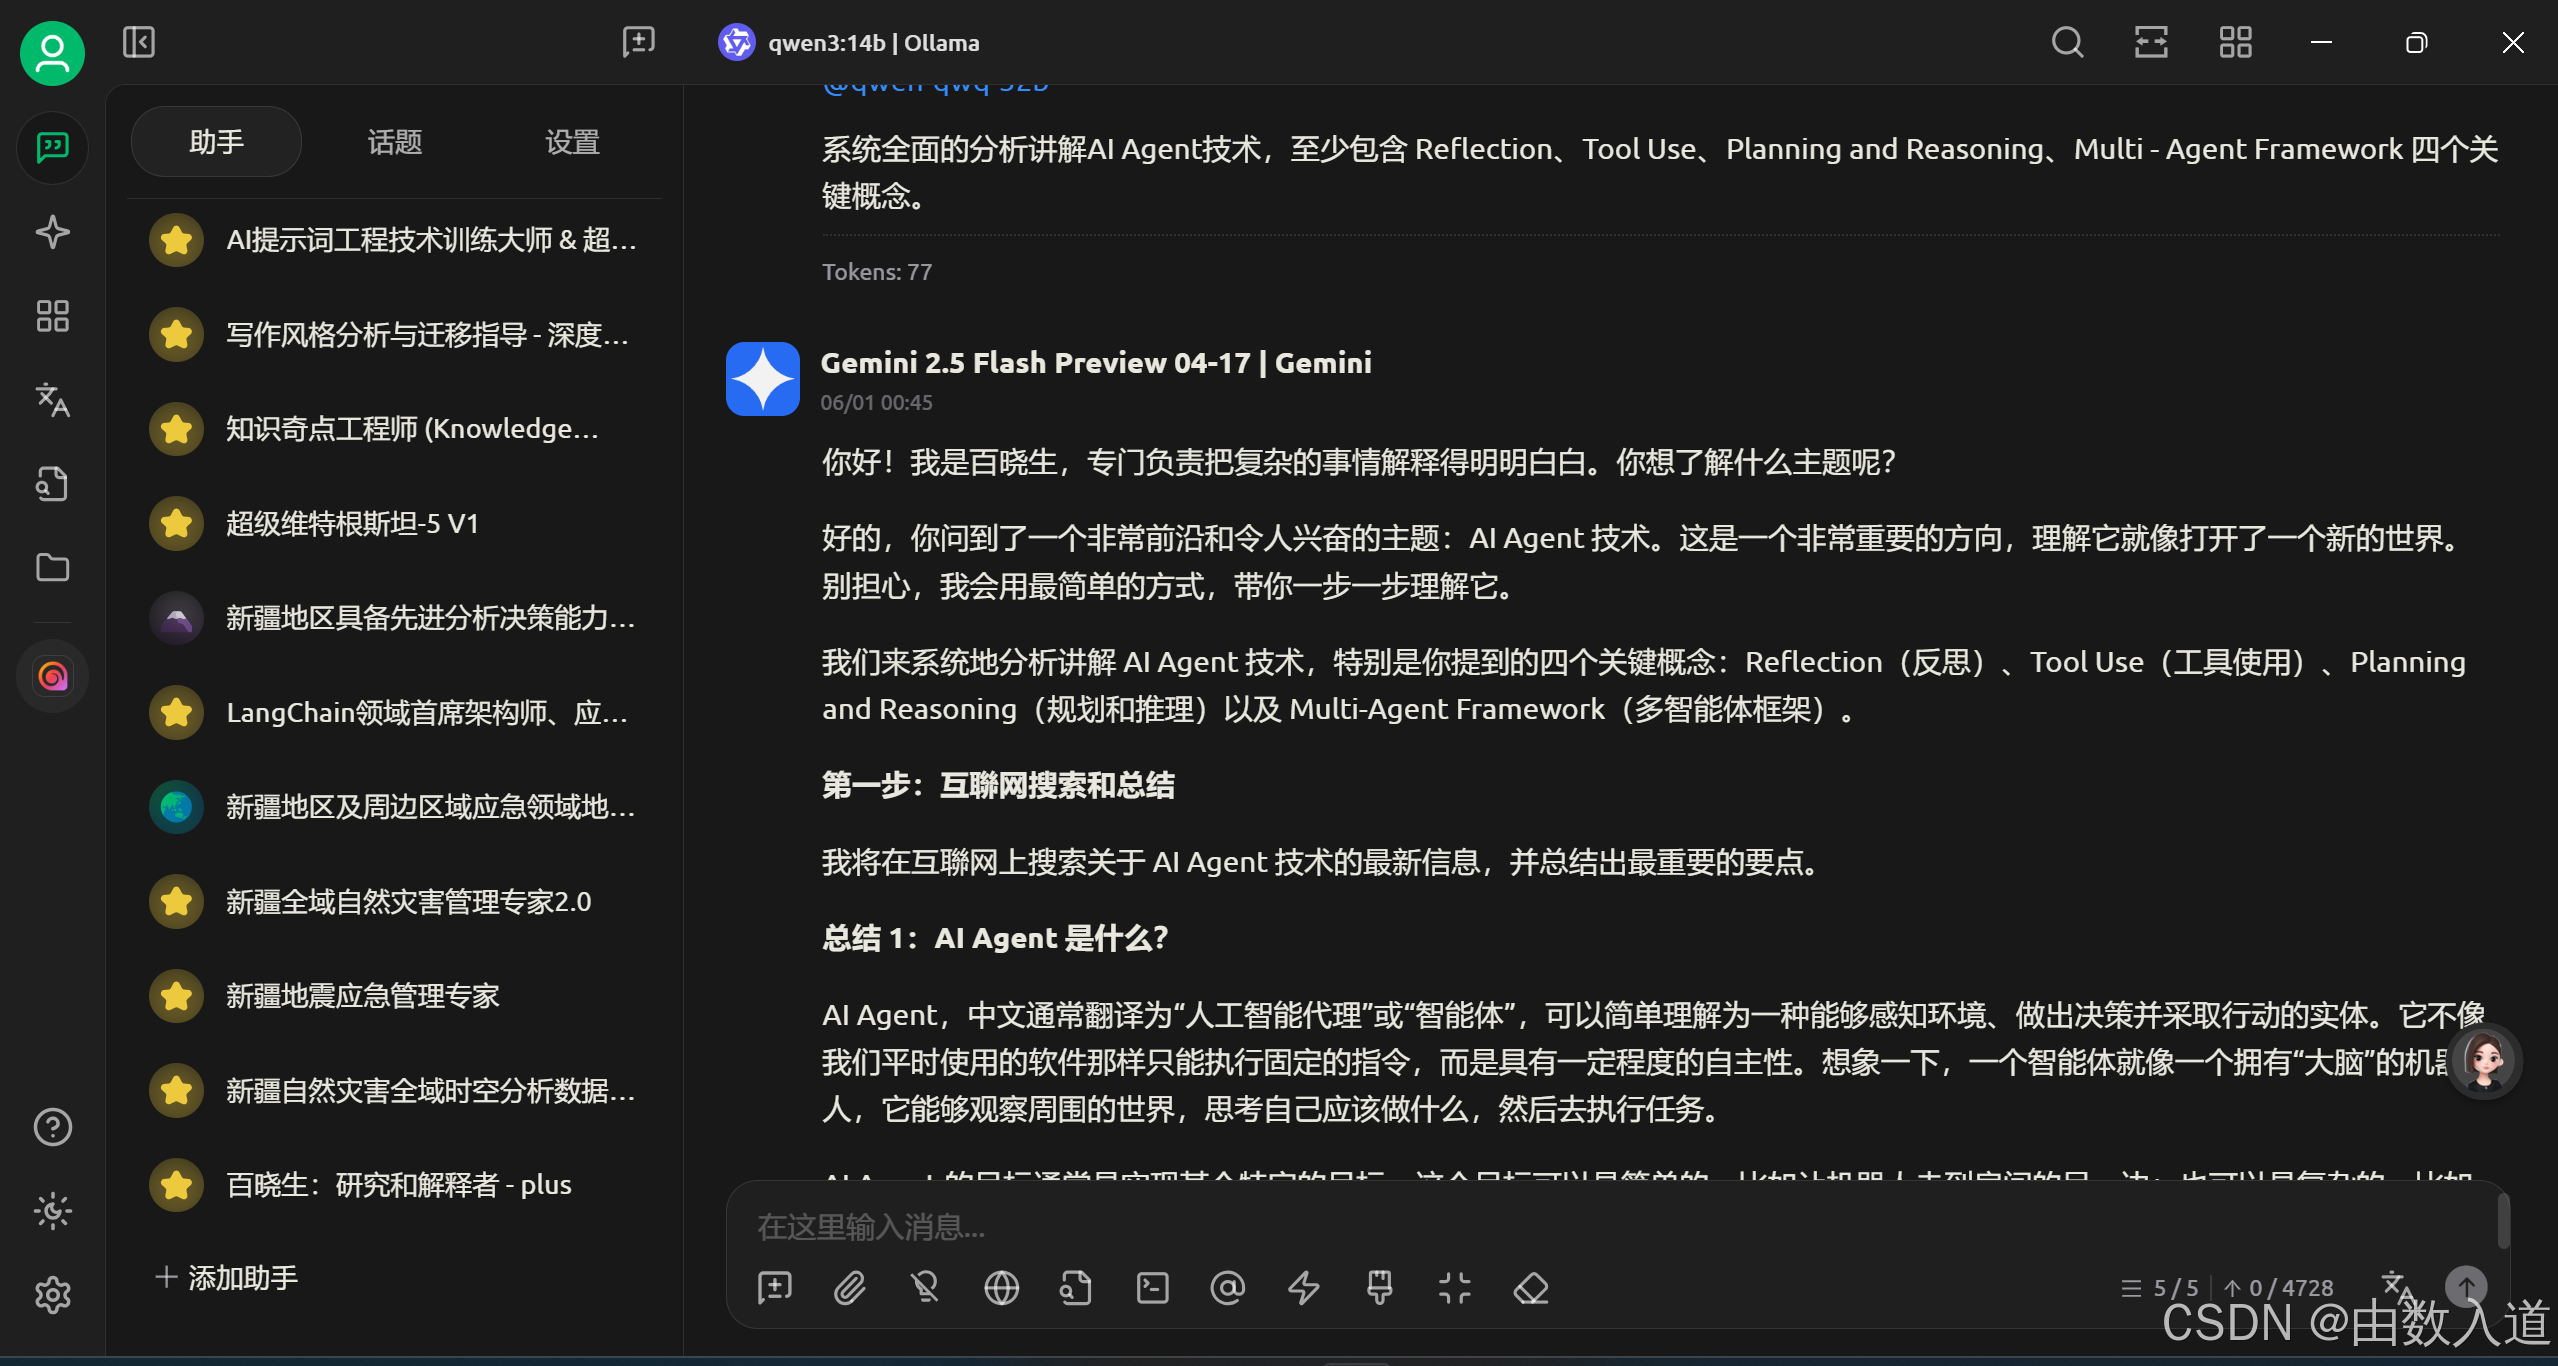This screenshot has height=1366, width=2558.
Task: Select assistant 写作风格分析与迁移指导
Action: 394,334
